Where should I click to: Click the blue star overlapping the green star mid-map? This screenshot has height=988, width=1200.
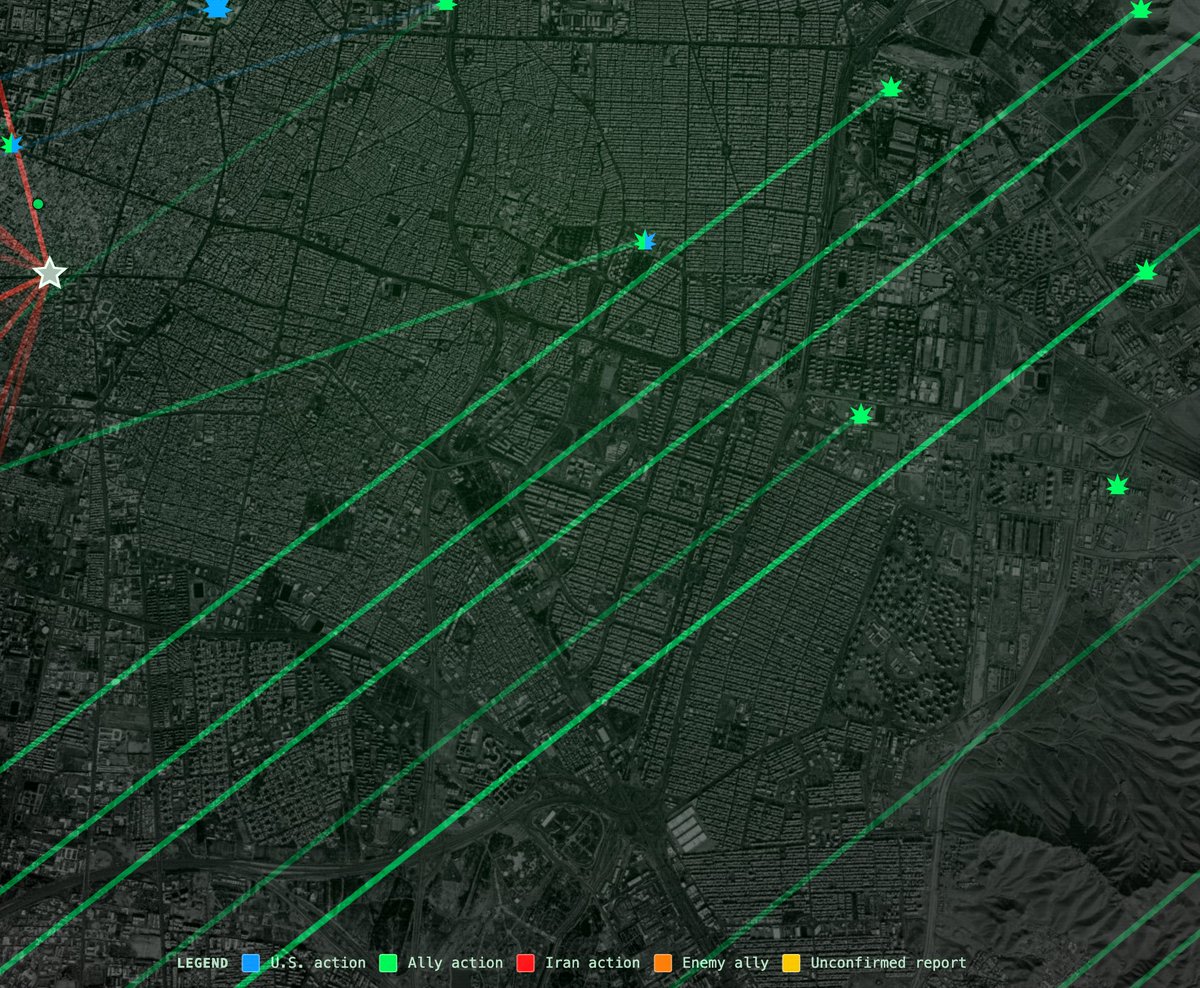(x=648, y=239)
